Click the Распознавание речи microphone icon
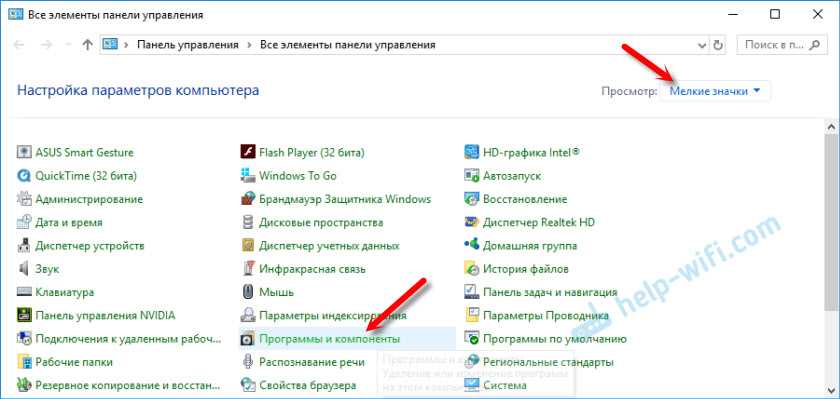Screen dimensions: 840x399 pyautogui.click(x=248, y=362)
